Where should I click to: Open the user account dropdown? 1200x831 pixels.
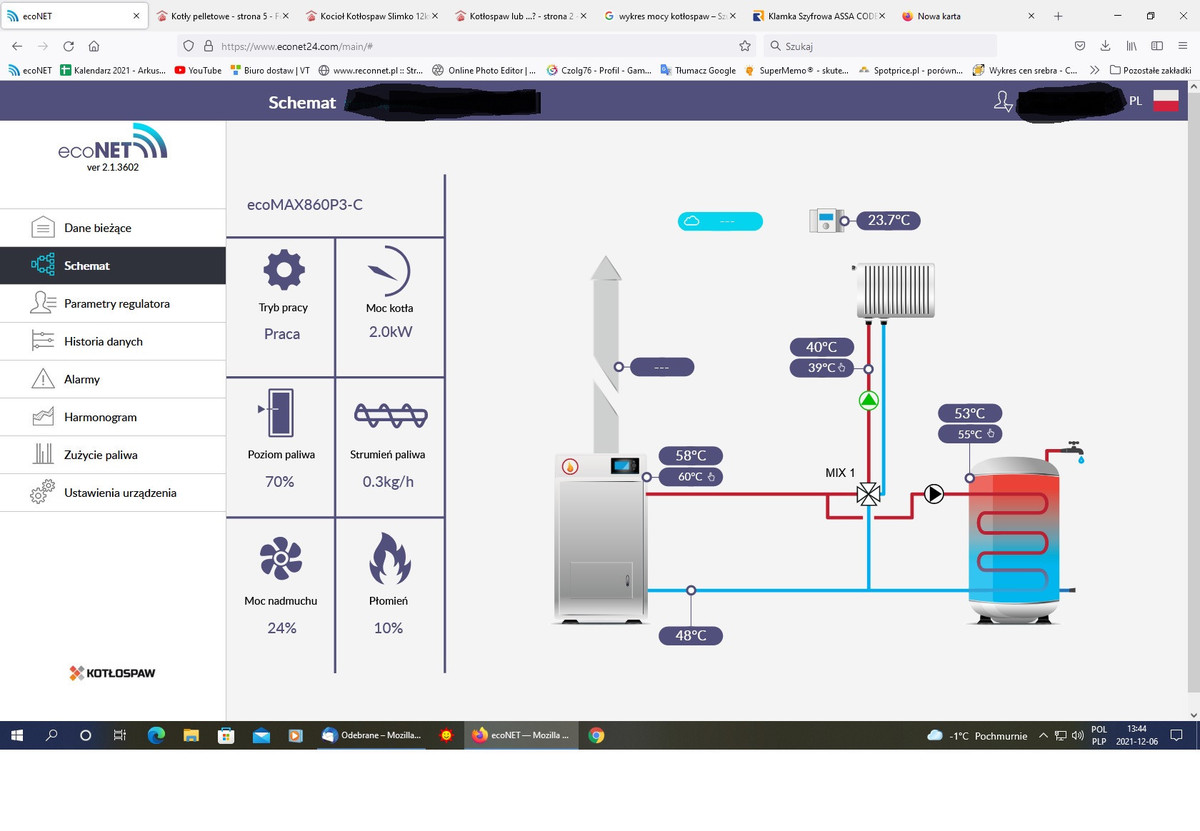click(1003, 101)
